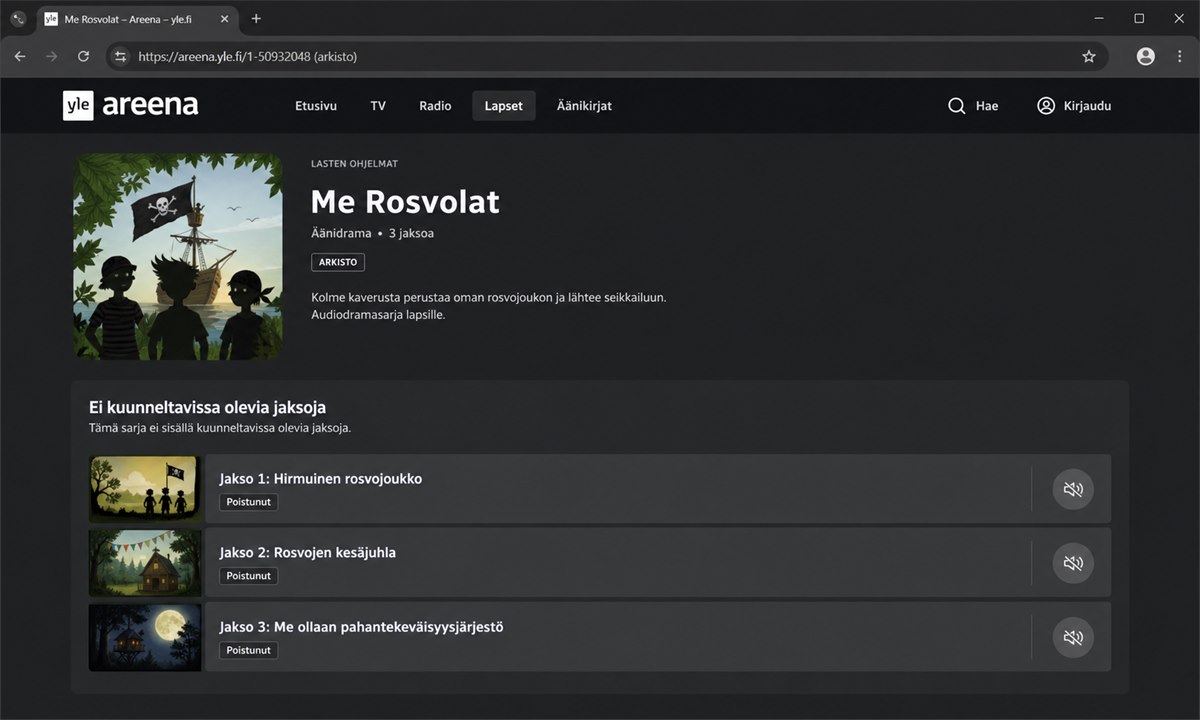Open the Äänikirjat navigation item
Image resolution: width=1200 pixels, height=720 pixels.
(x=584, y=106)
